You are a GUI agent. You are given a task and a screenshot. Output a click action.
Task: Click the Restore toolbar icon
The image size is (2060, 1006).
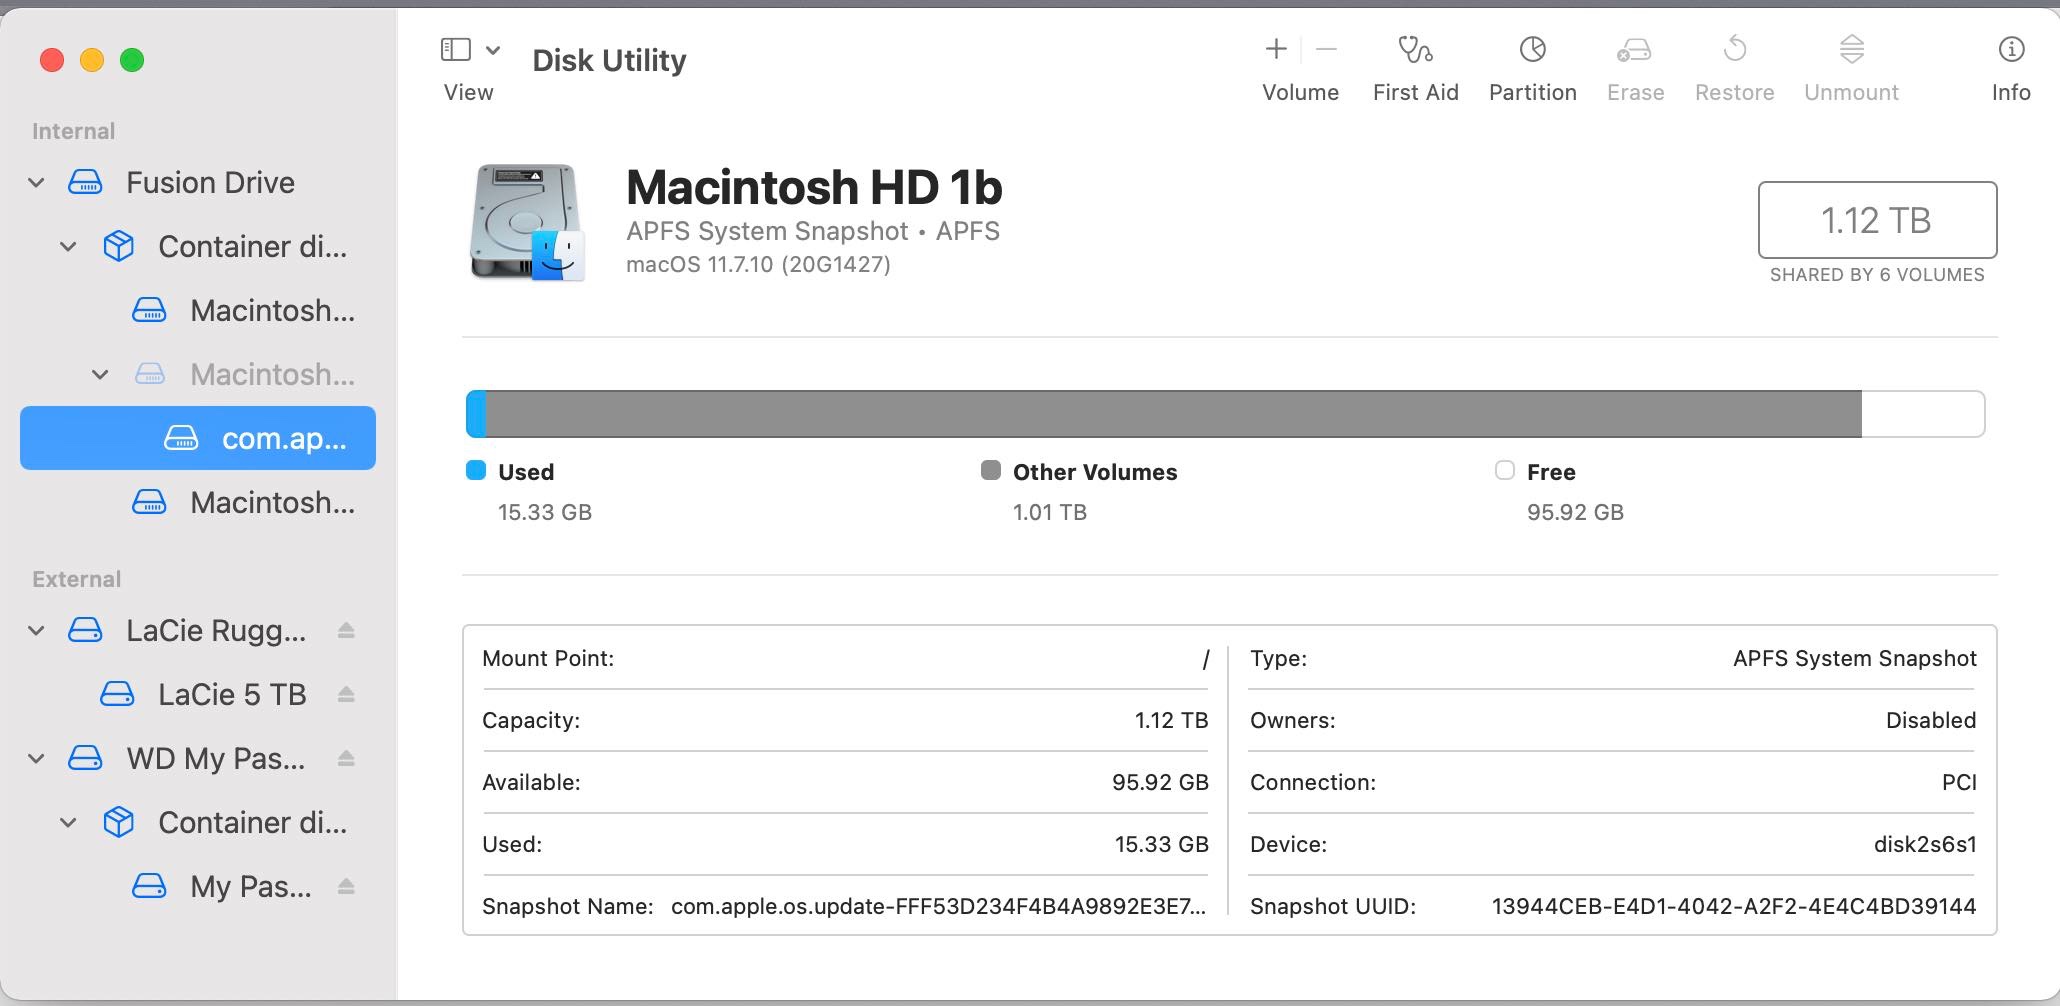coord(1735,49)
